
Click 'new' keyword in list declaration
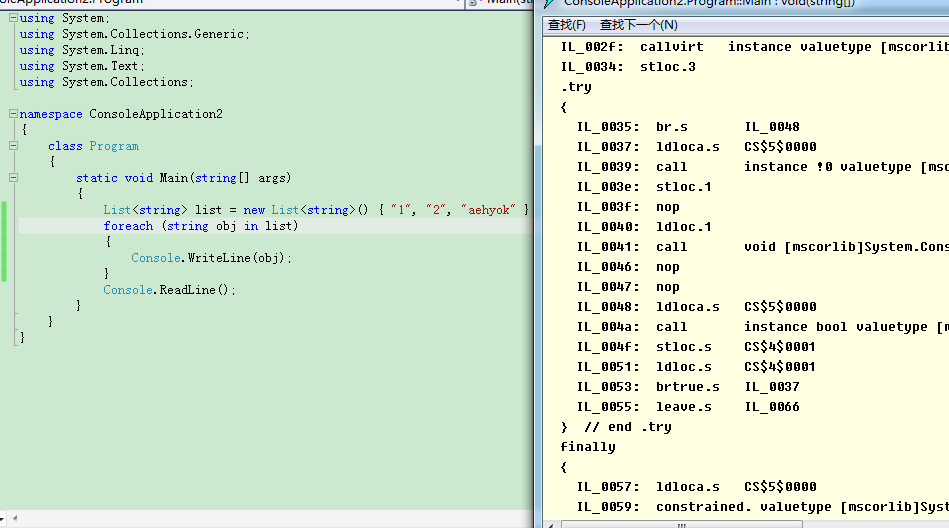(254, 210)
